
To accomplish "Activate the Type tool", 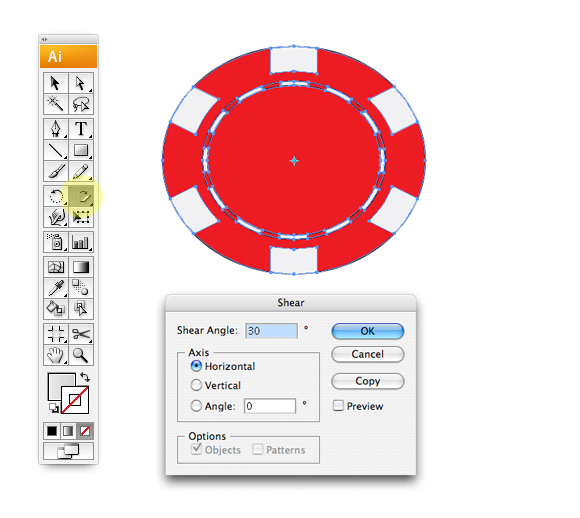I will click(81, 129).
